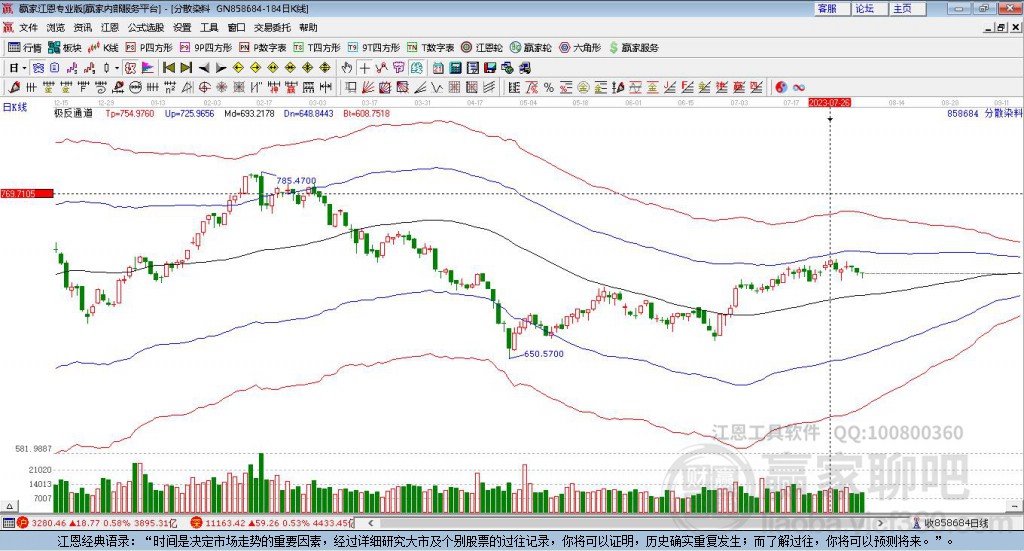Open the 江恩轮 Gann wheel
Viewport: 1024px width, 551px height.
482,48
